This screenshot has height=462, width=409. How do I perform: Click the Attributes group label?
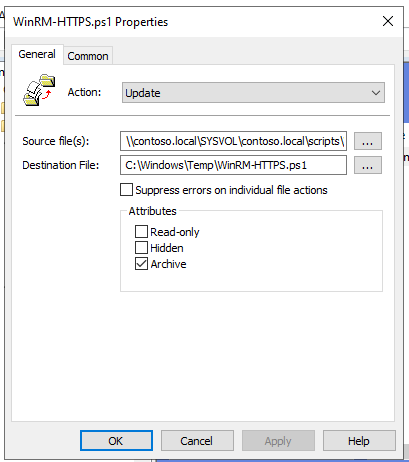tap(152, 211)
